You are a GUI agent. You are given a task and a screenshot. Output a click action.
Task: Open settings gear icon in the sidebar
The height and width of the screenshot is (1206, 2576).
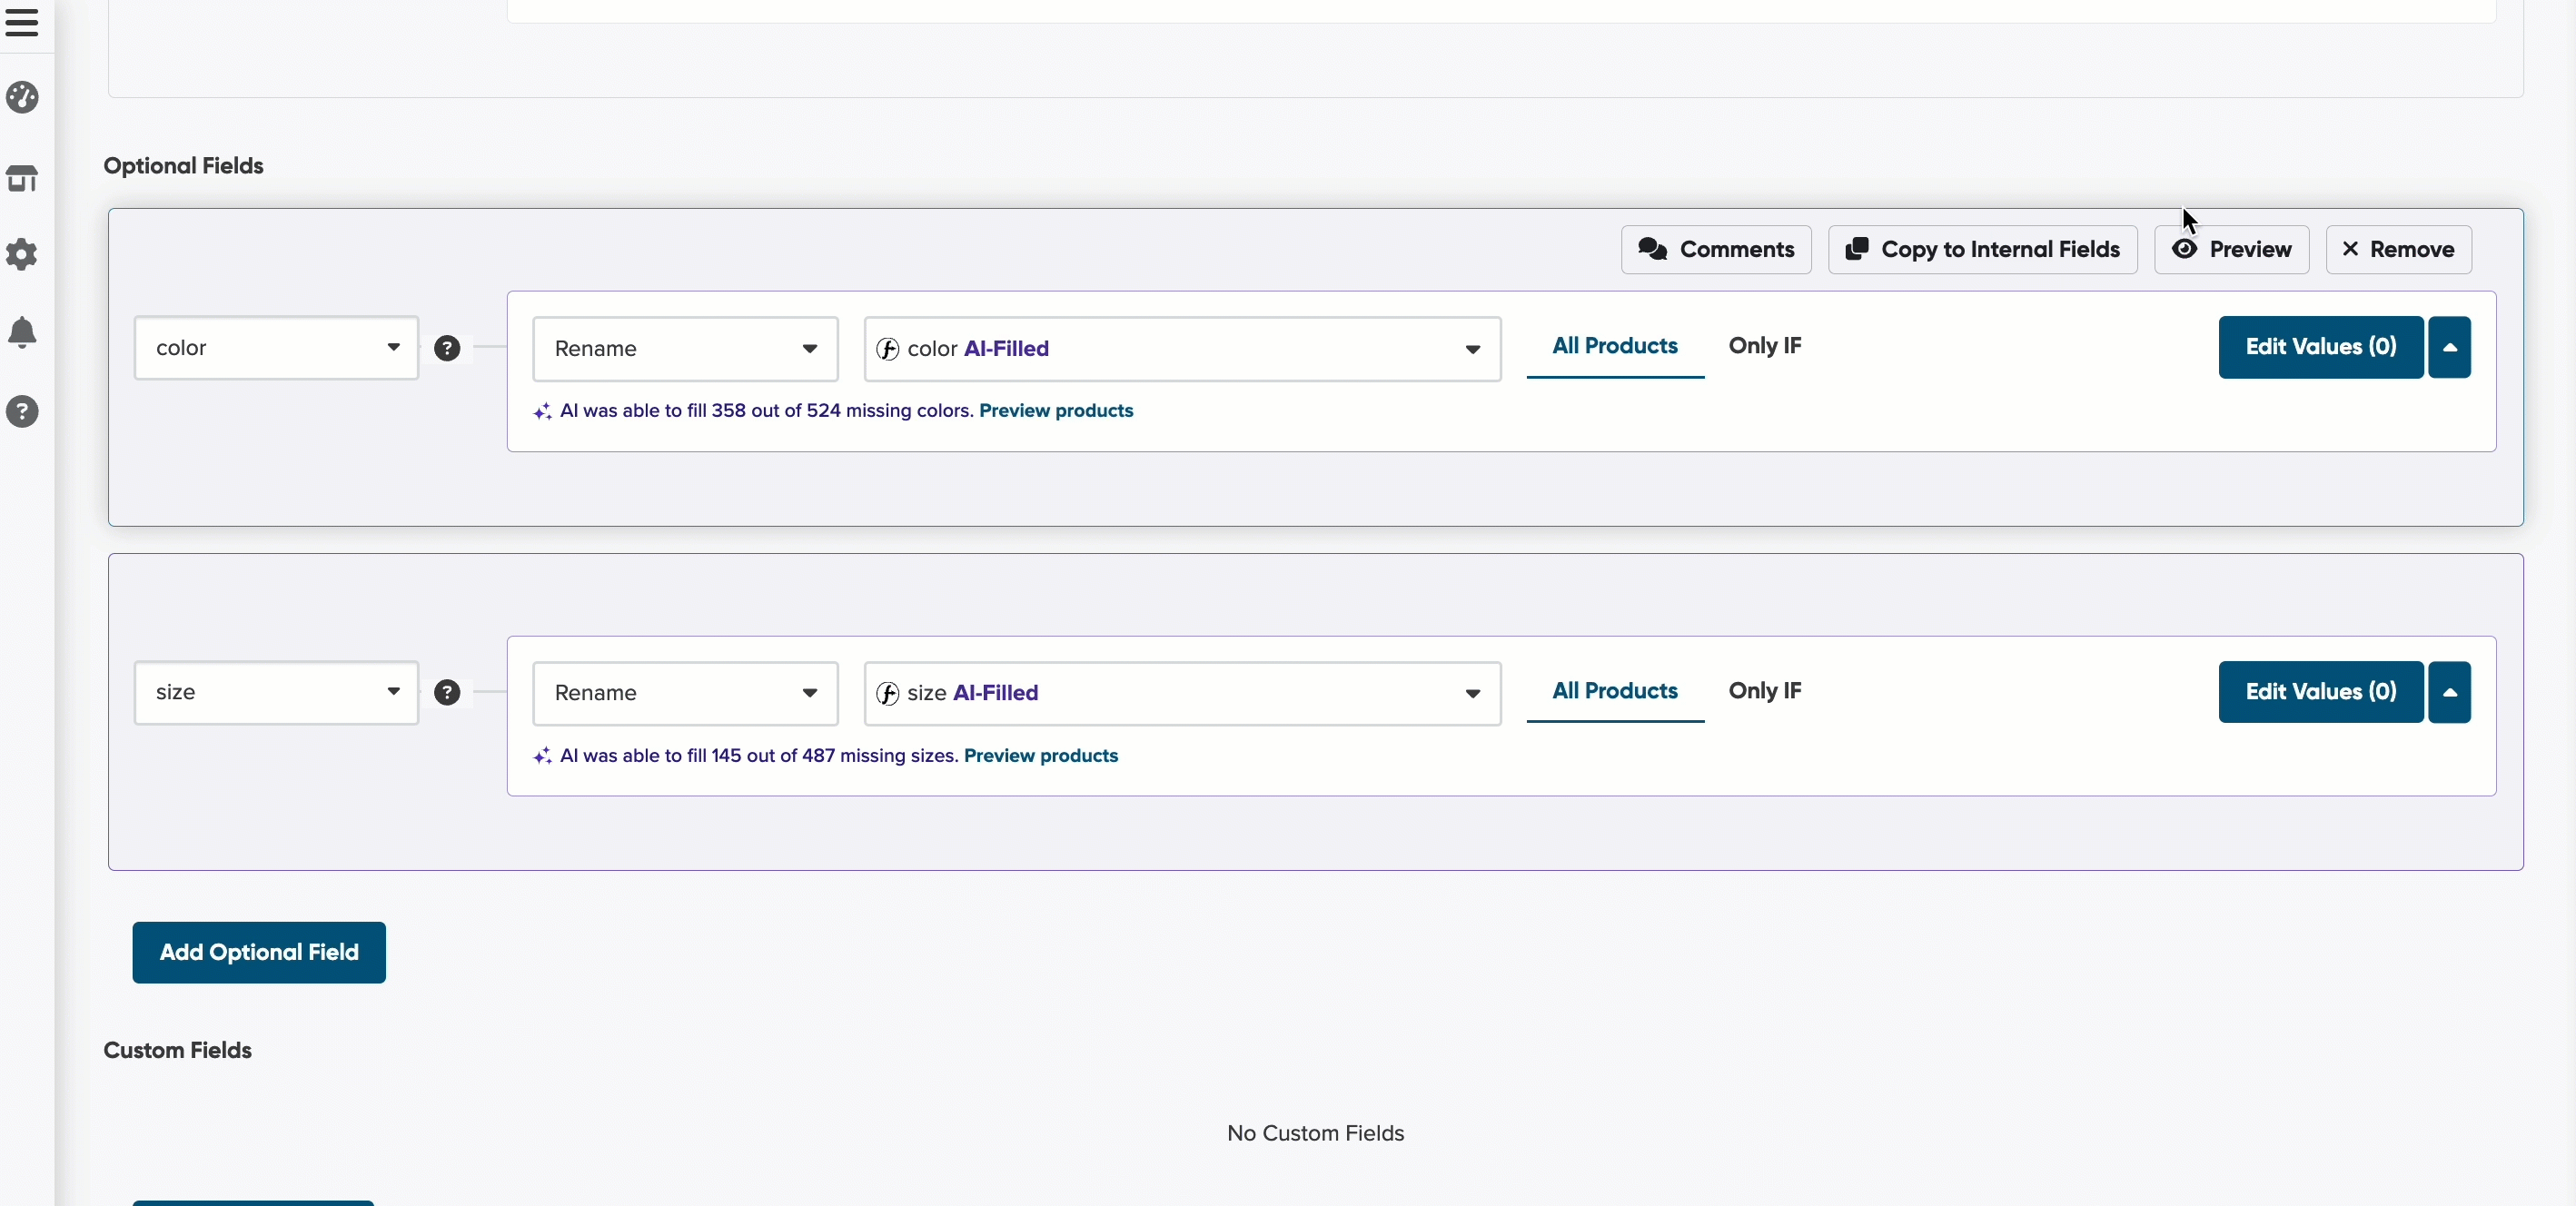22,254
